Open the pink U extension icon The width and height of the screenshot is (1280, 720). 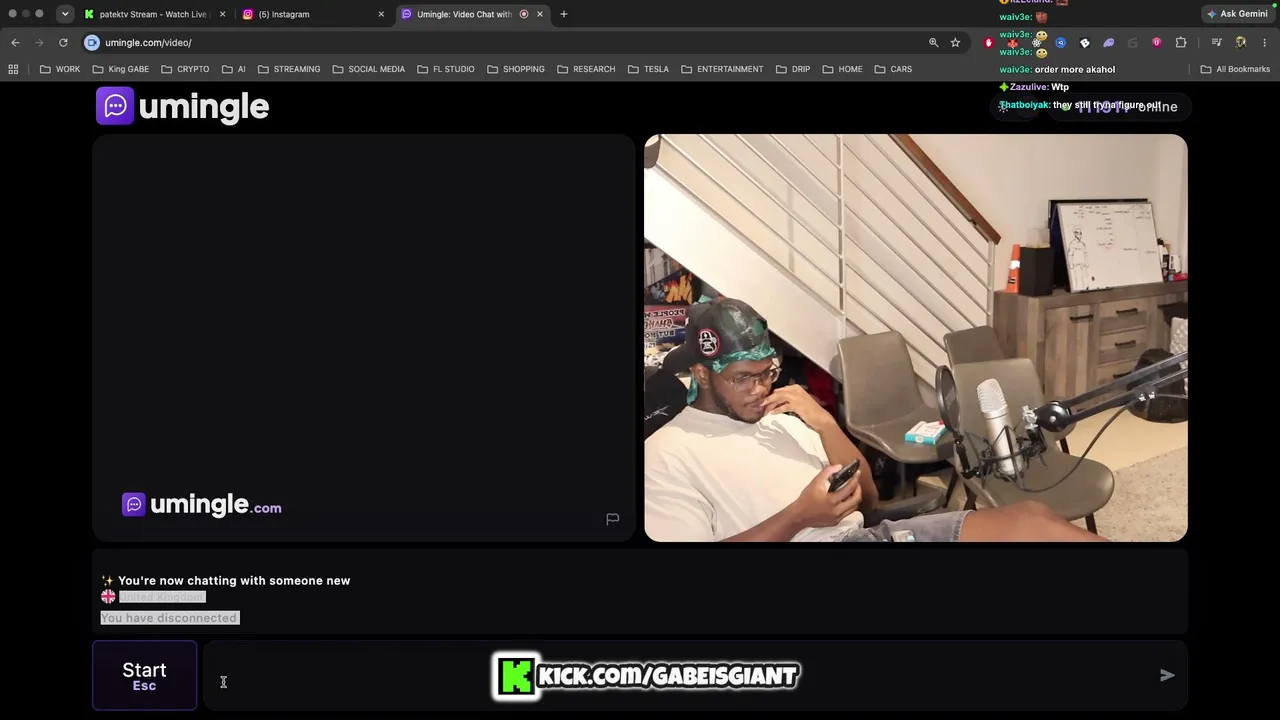pos(1156,42)
